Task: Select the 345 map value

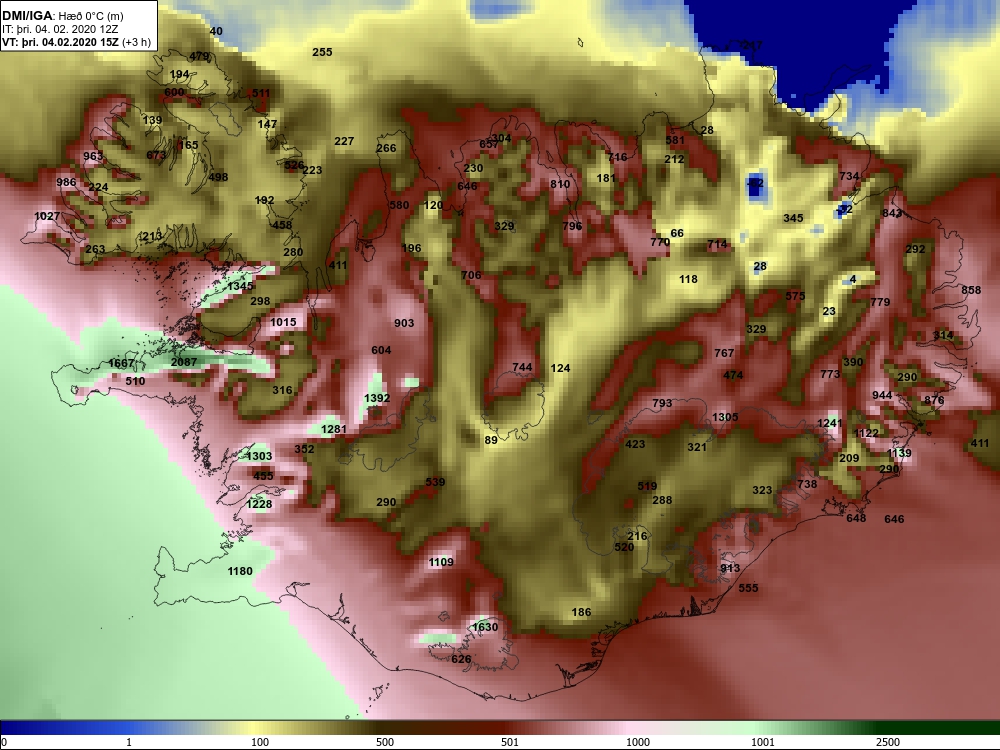Action: coord(793,217)
